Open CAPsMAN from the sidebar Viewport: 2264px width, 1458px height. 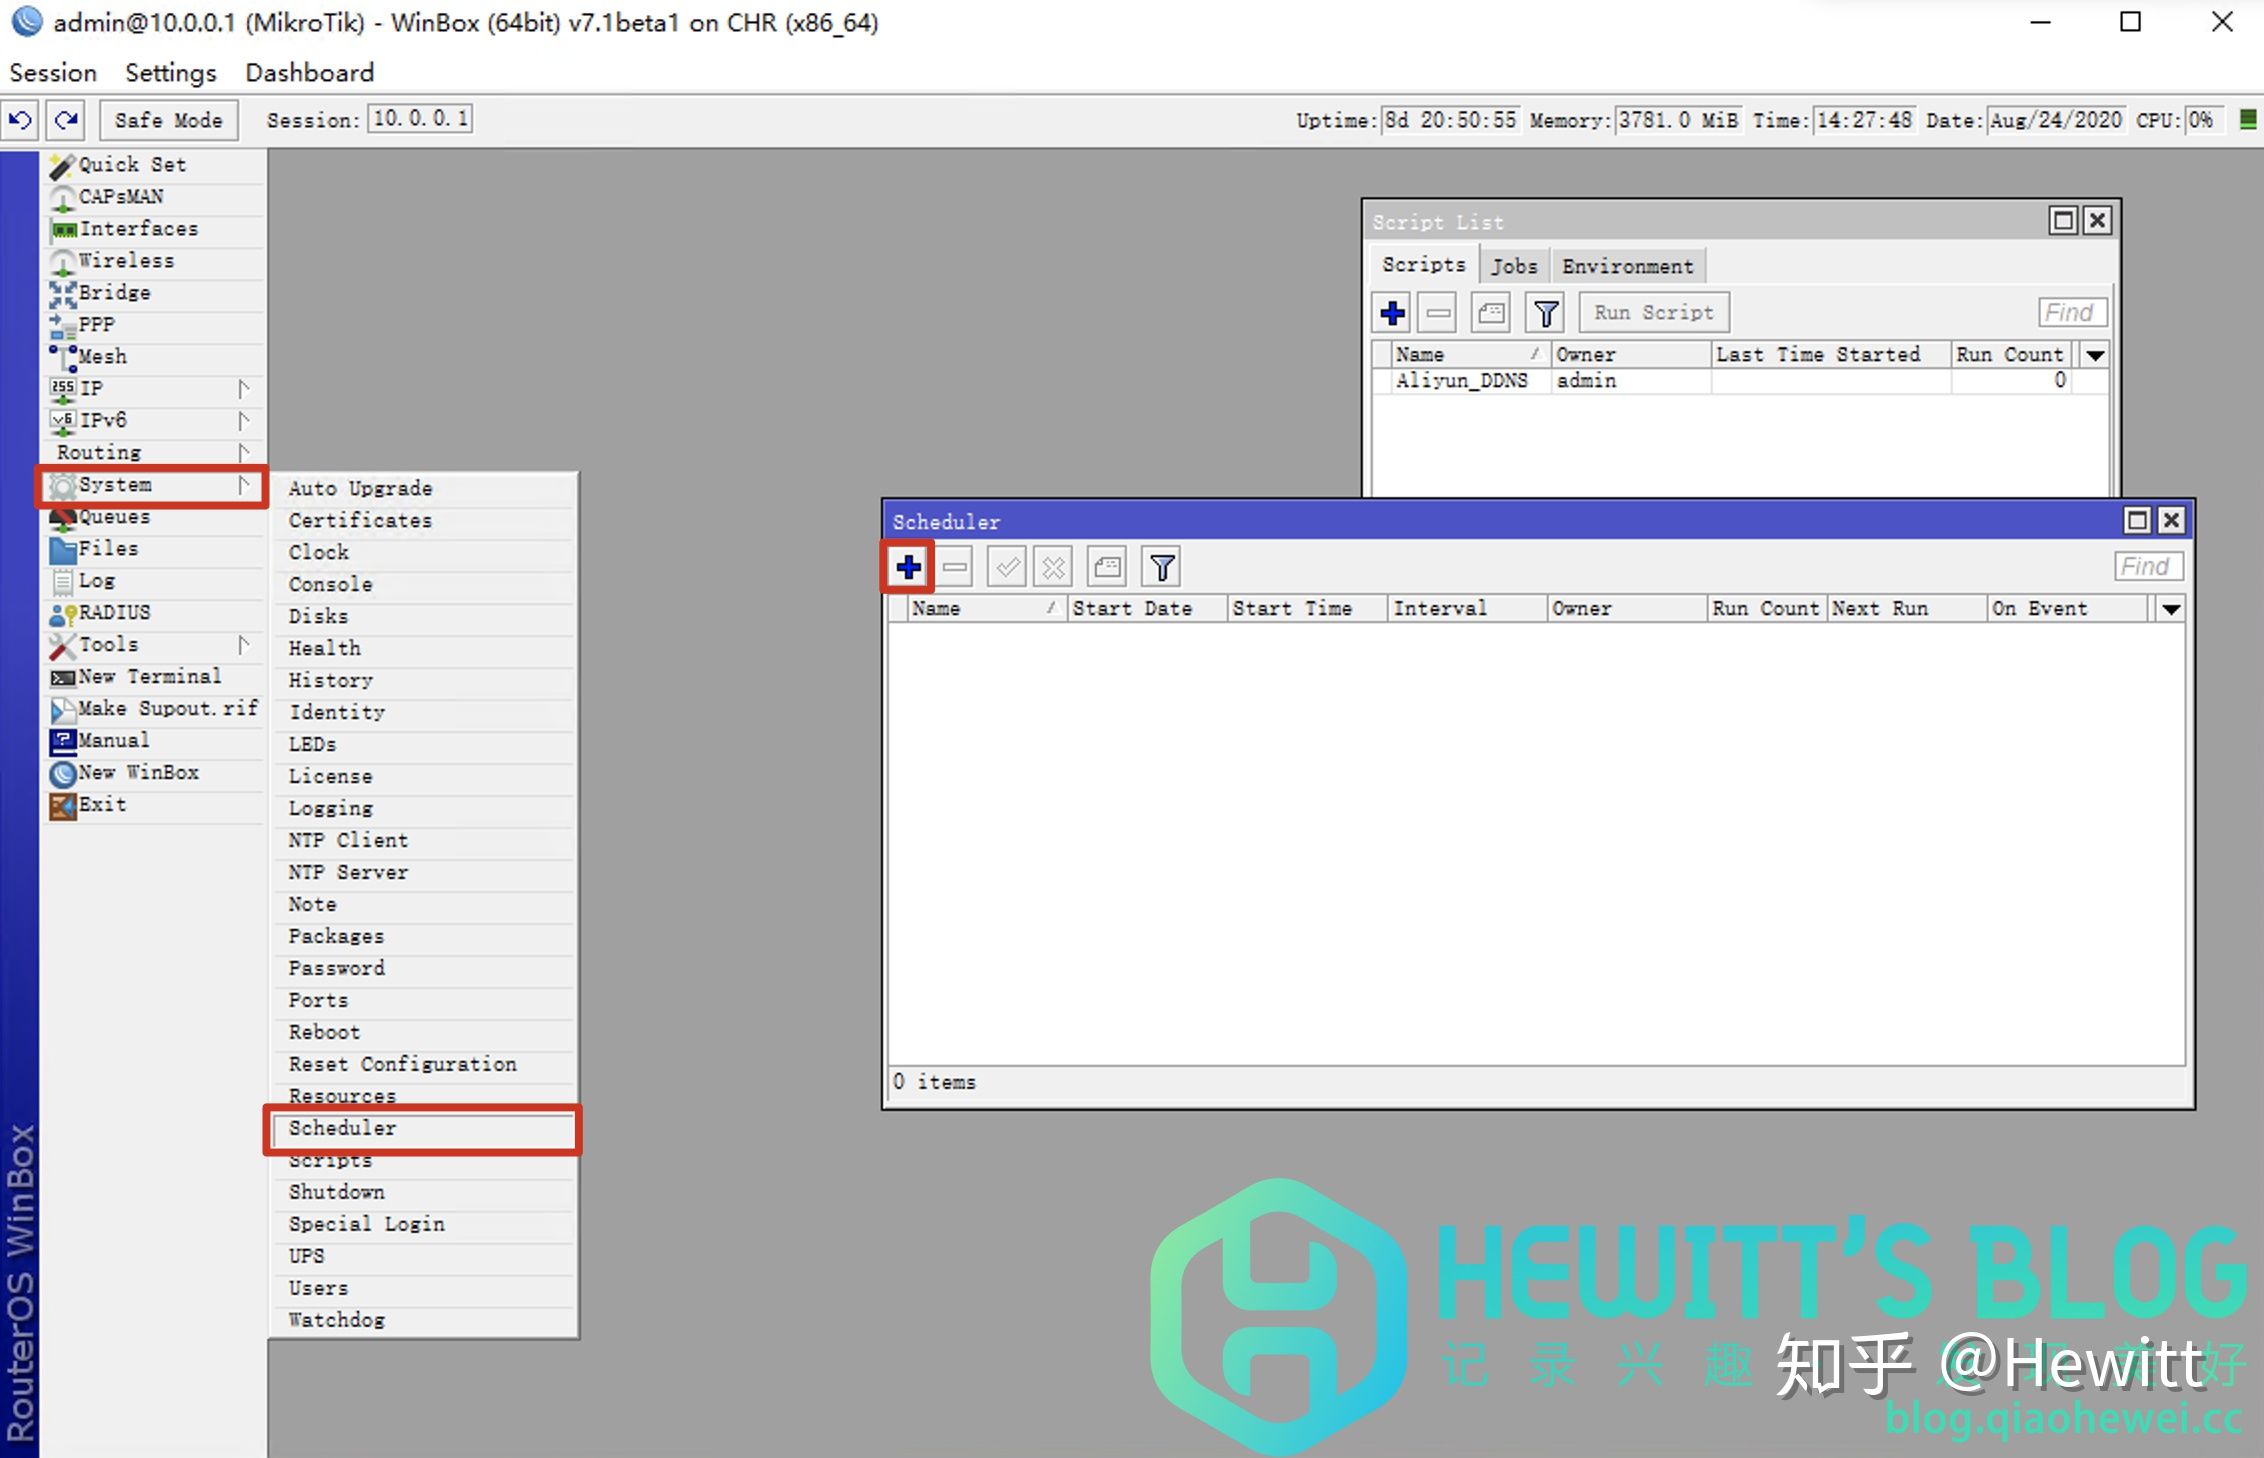[x=155, y=197]
